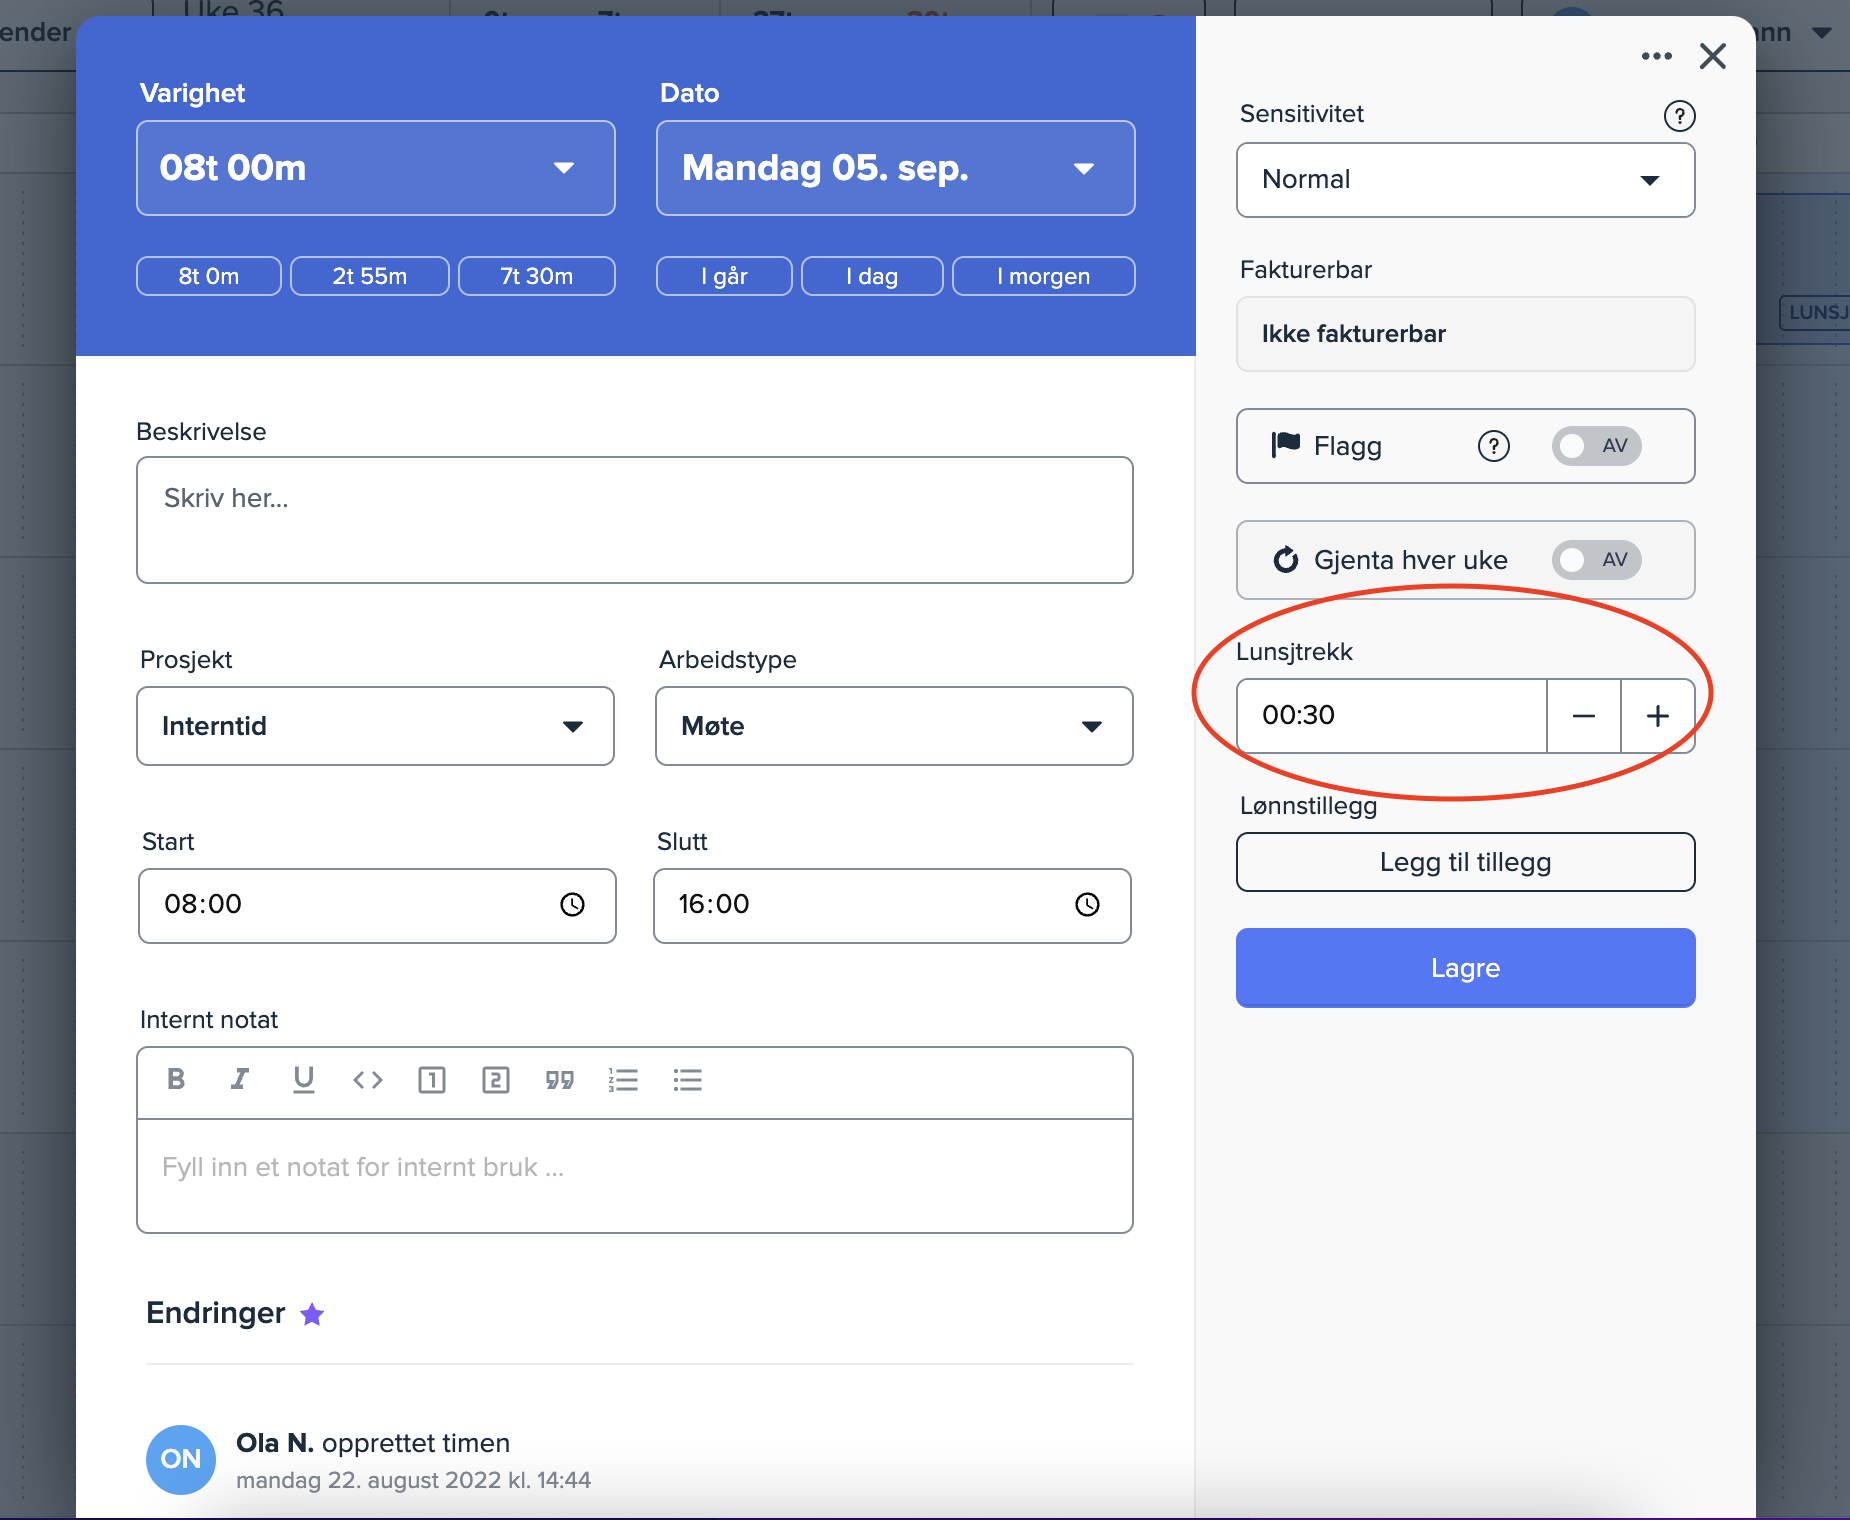
Task: Increase Lunsjtrekk with plus button
Action: pos(1657,716)
